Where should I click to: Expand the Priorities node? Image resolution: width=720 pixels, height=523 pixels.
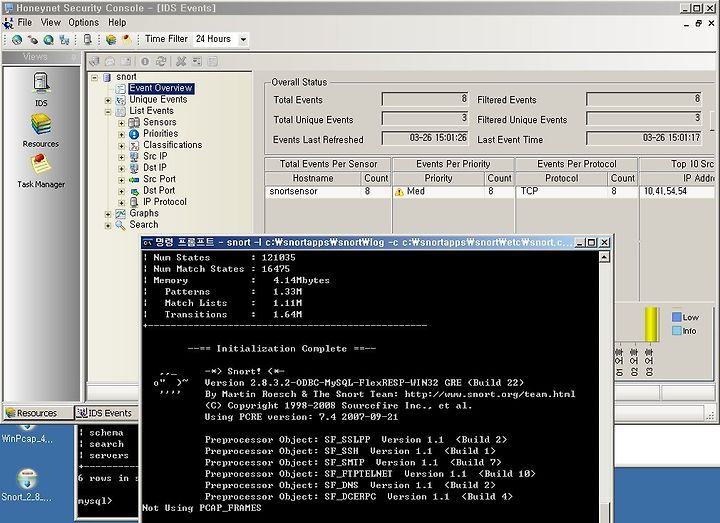pos(121,135)
